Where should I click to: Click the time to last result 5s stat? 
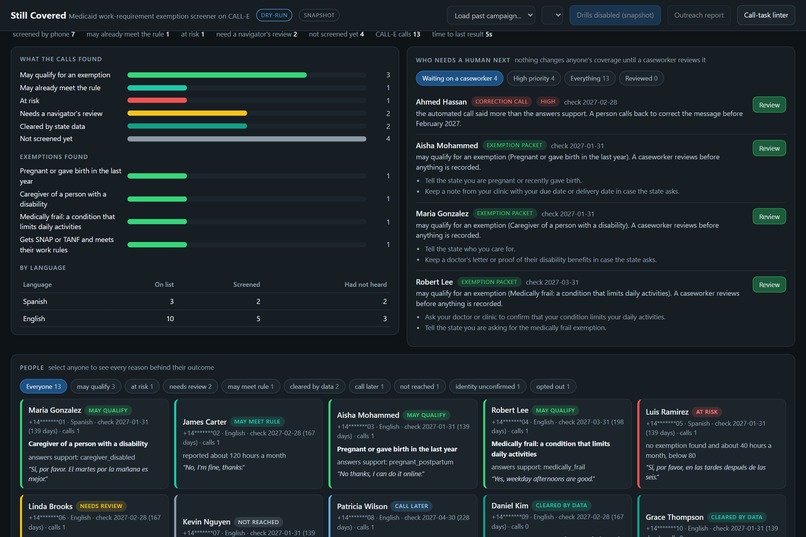click(x=462, y=34)
